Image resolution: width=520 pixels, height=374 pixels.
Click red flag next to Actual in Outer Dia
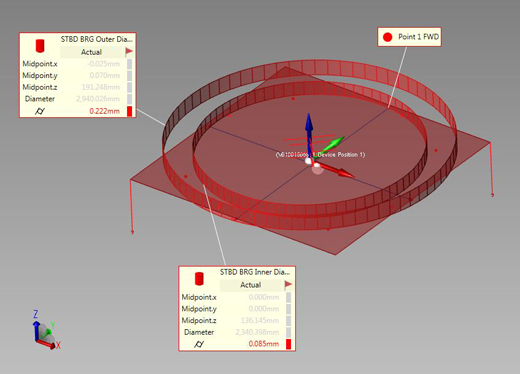click(129, 52)
